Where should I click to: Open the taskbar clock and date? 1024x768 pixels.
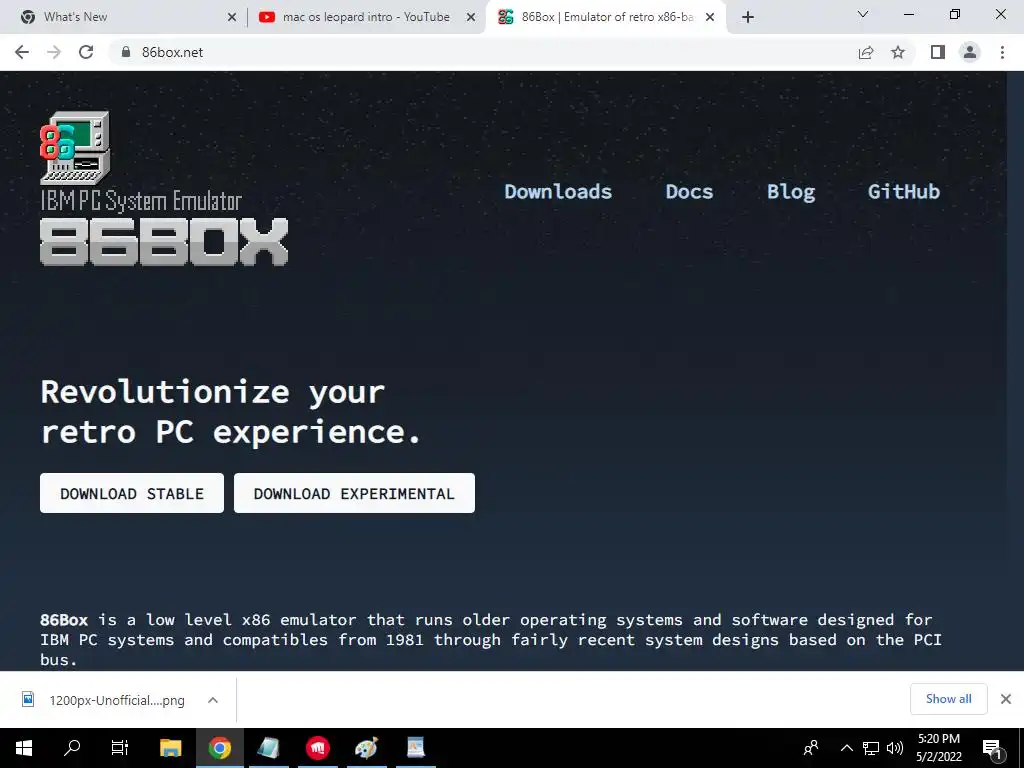[x=939, y=748]
